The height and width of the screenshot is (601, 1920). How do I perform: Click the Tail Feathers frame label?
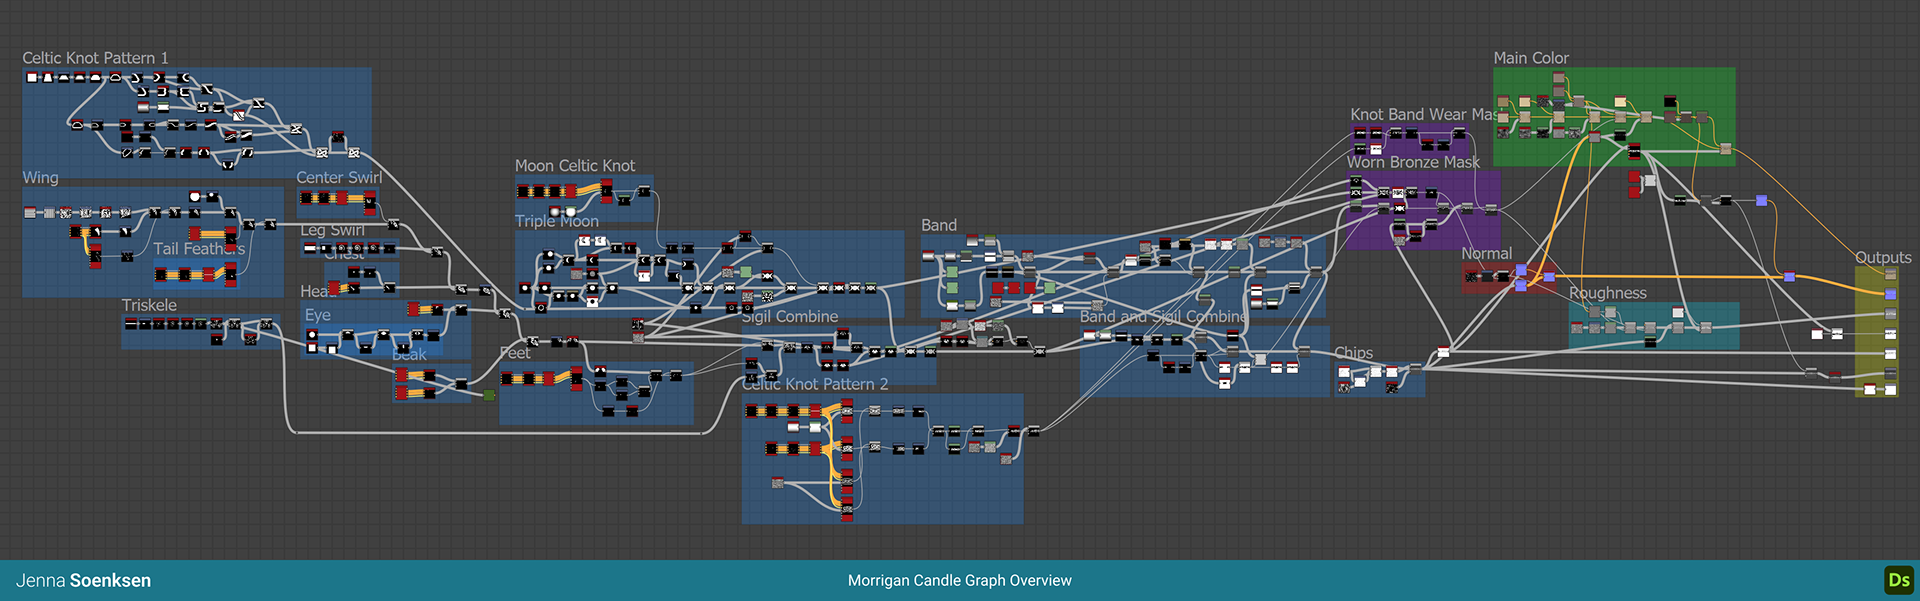[199, 249]
